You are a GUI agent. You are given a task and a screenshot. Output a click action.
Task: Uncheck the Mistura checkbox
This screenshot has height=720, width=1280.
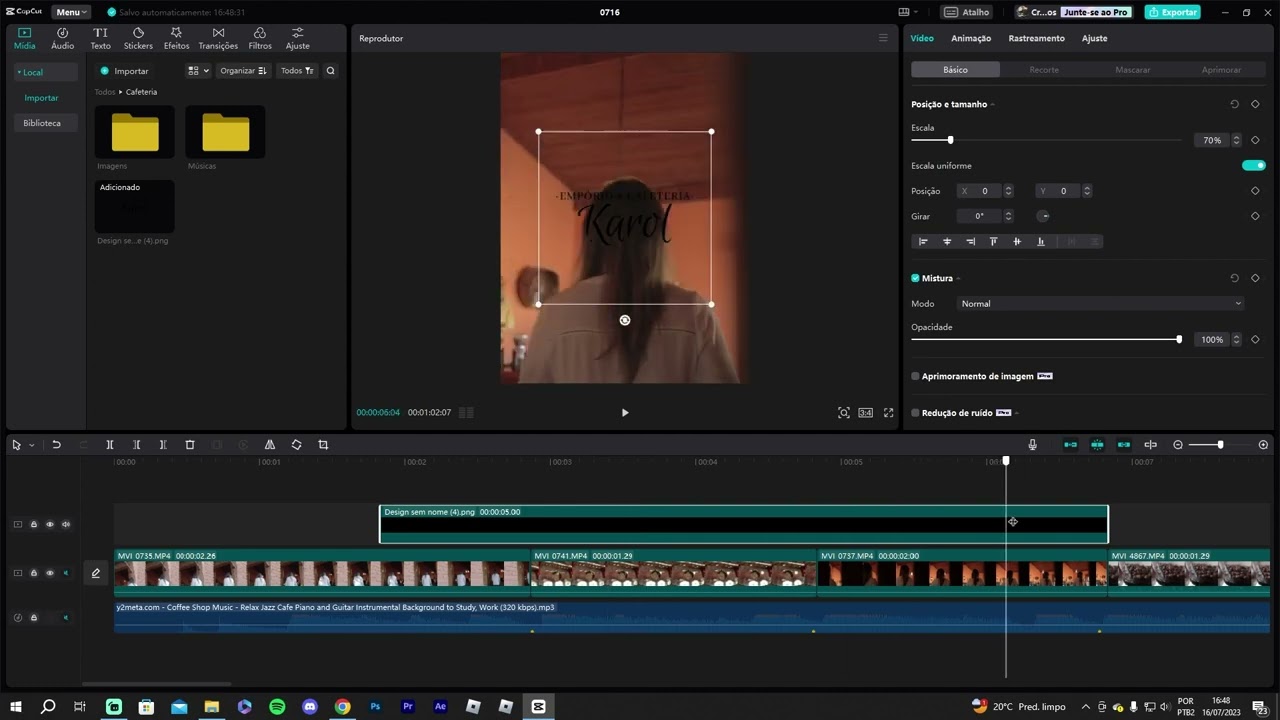[915, 278]
